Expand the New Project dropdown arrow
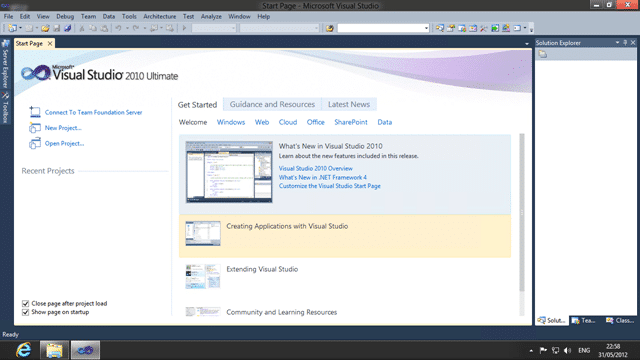Viewport: 640px width, 360px height. [20, 28]
